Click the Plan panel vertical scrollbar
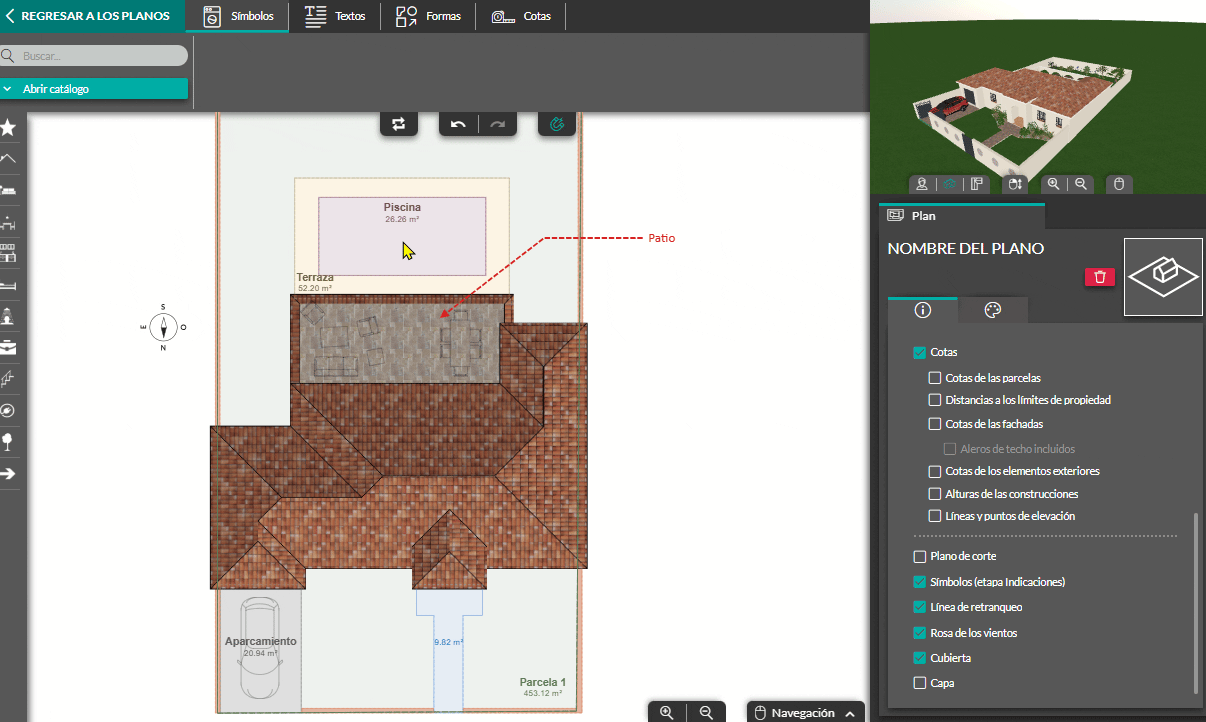1206x722 pixels. (1195, 603)
